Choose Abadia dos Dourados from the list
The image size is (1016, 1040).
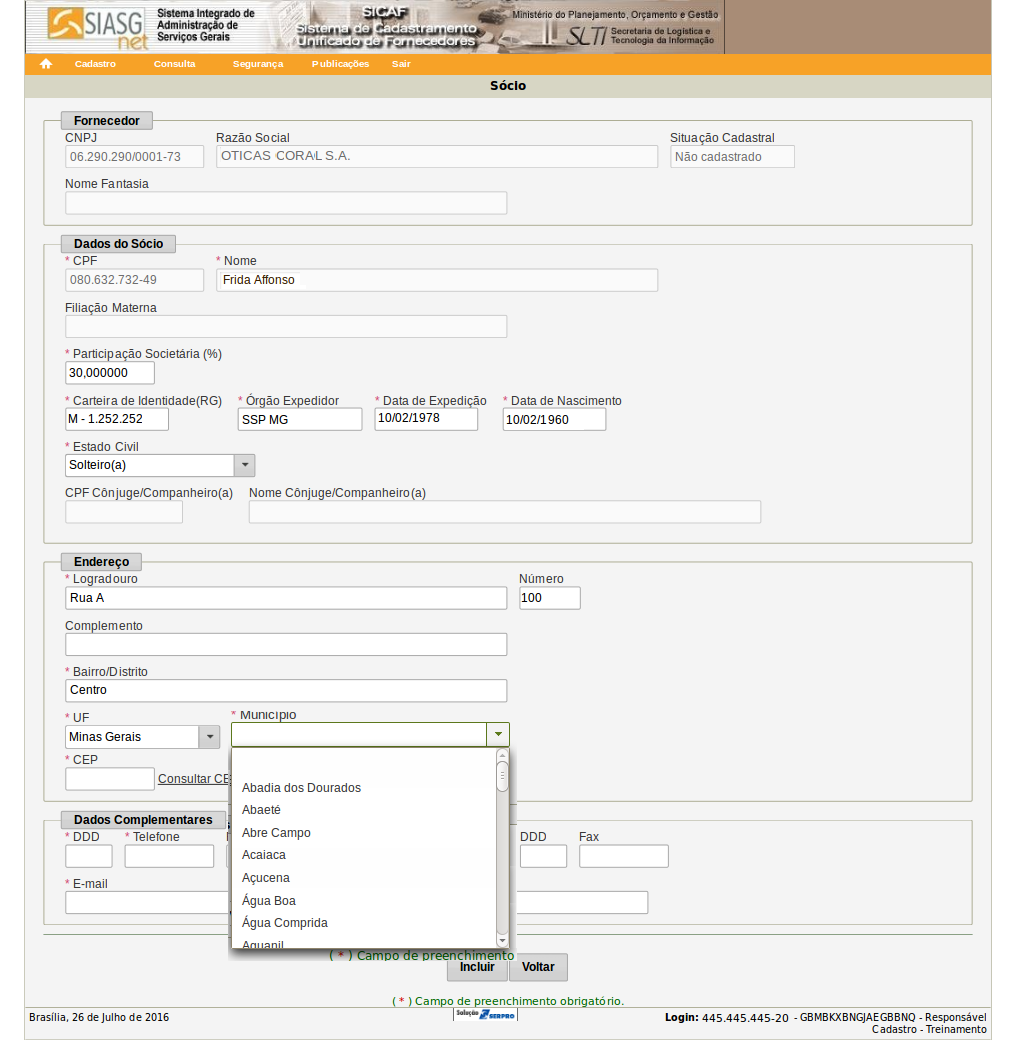(x=302, y=787)
